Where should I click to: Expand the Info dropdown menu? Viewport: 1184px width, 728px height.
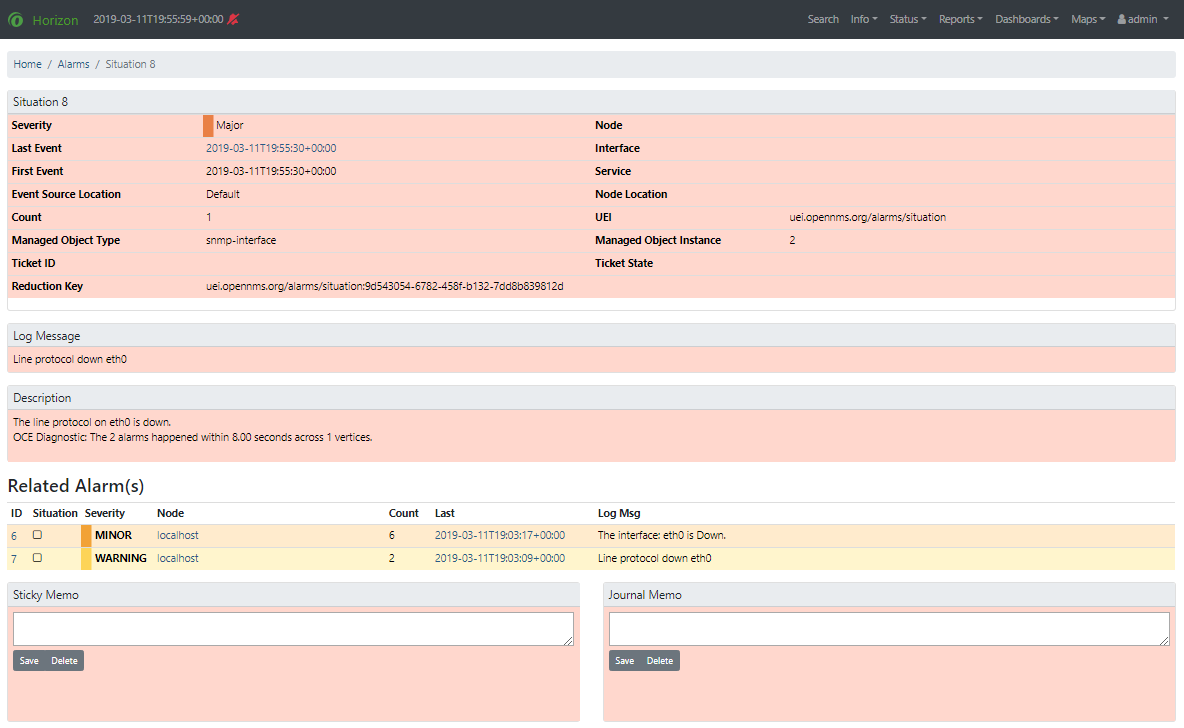(863, 19)
